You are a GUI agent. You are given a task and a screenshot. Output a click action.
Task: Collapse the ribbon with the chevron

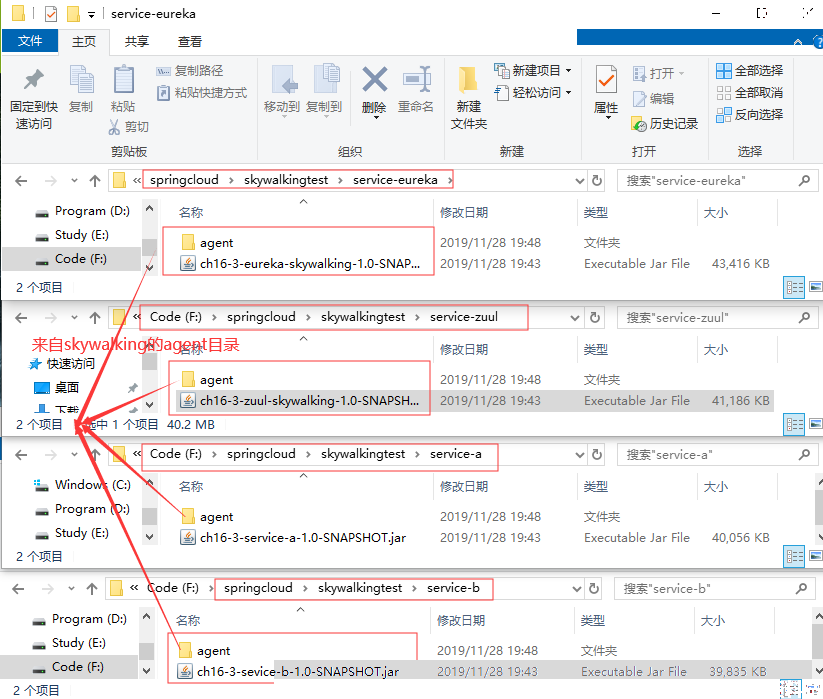[797, 41]
